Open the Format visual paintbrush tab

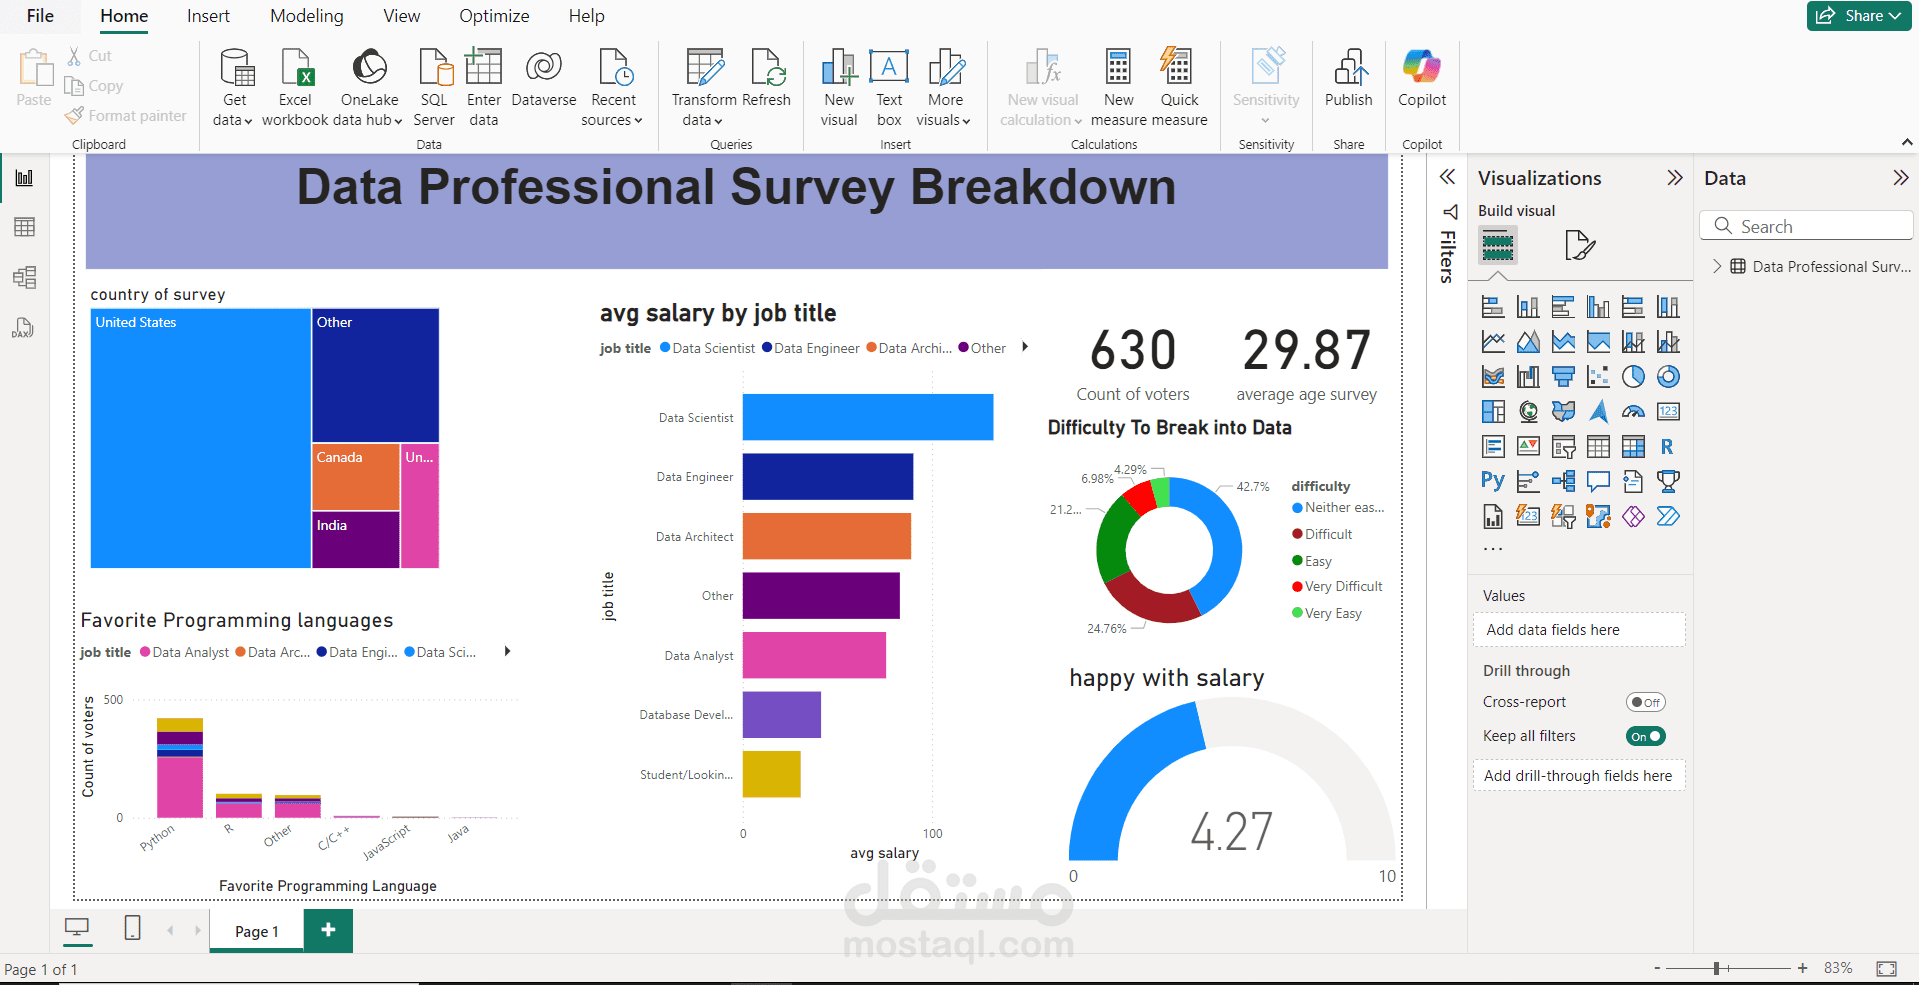[x=1579, y=245]
